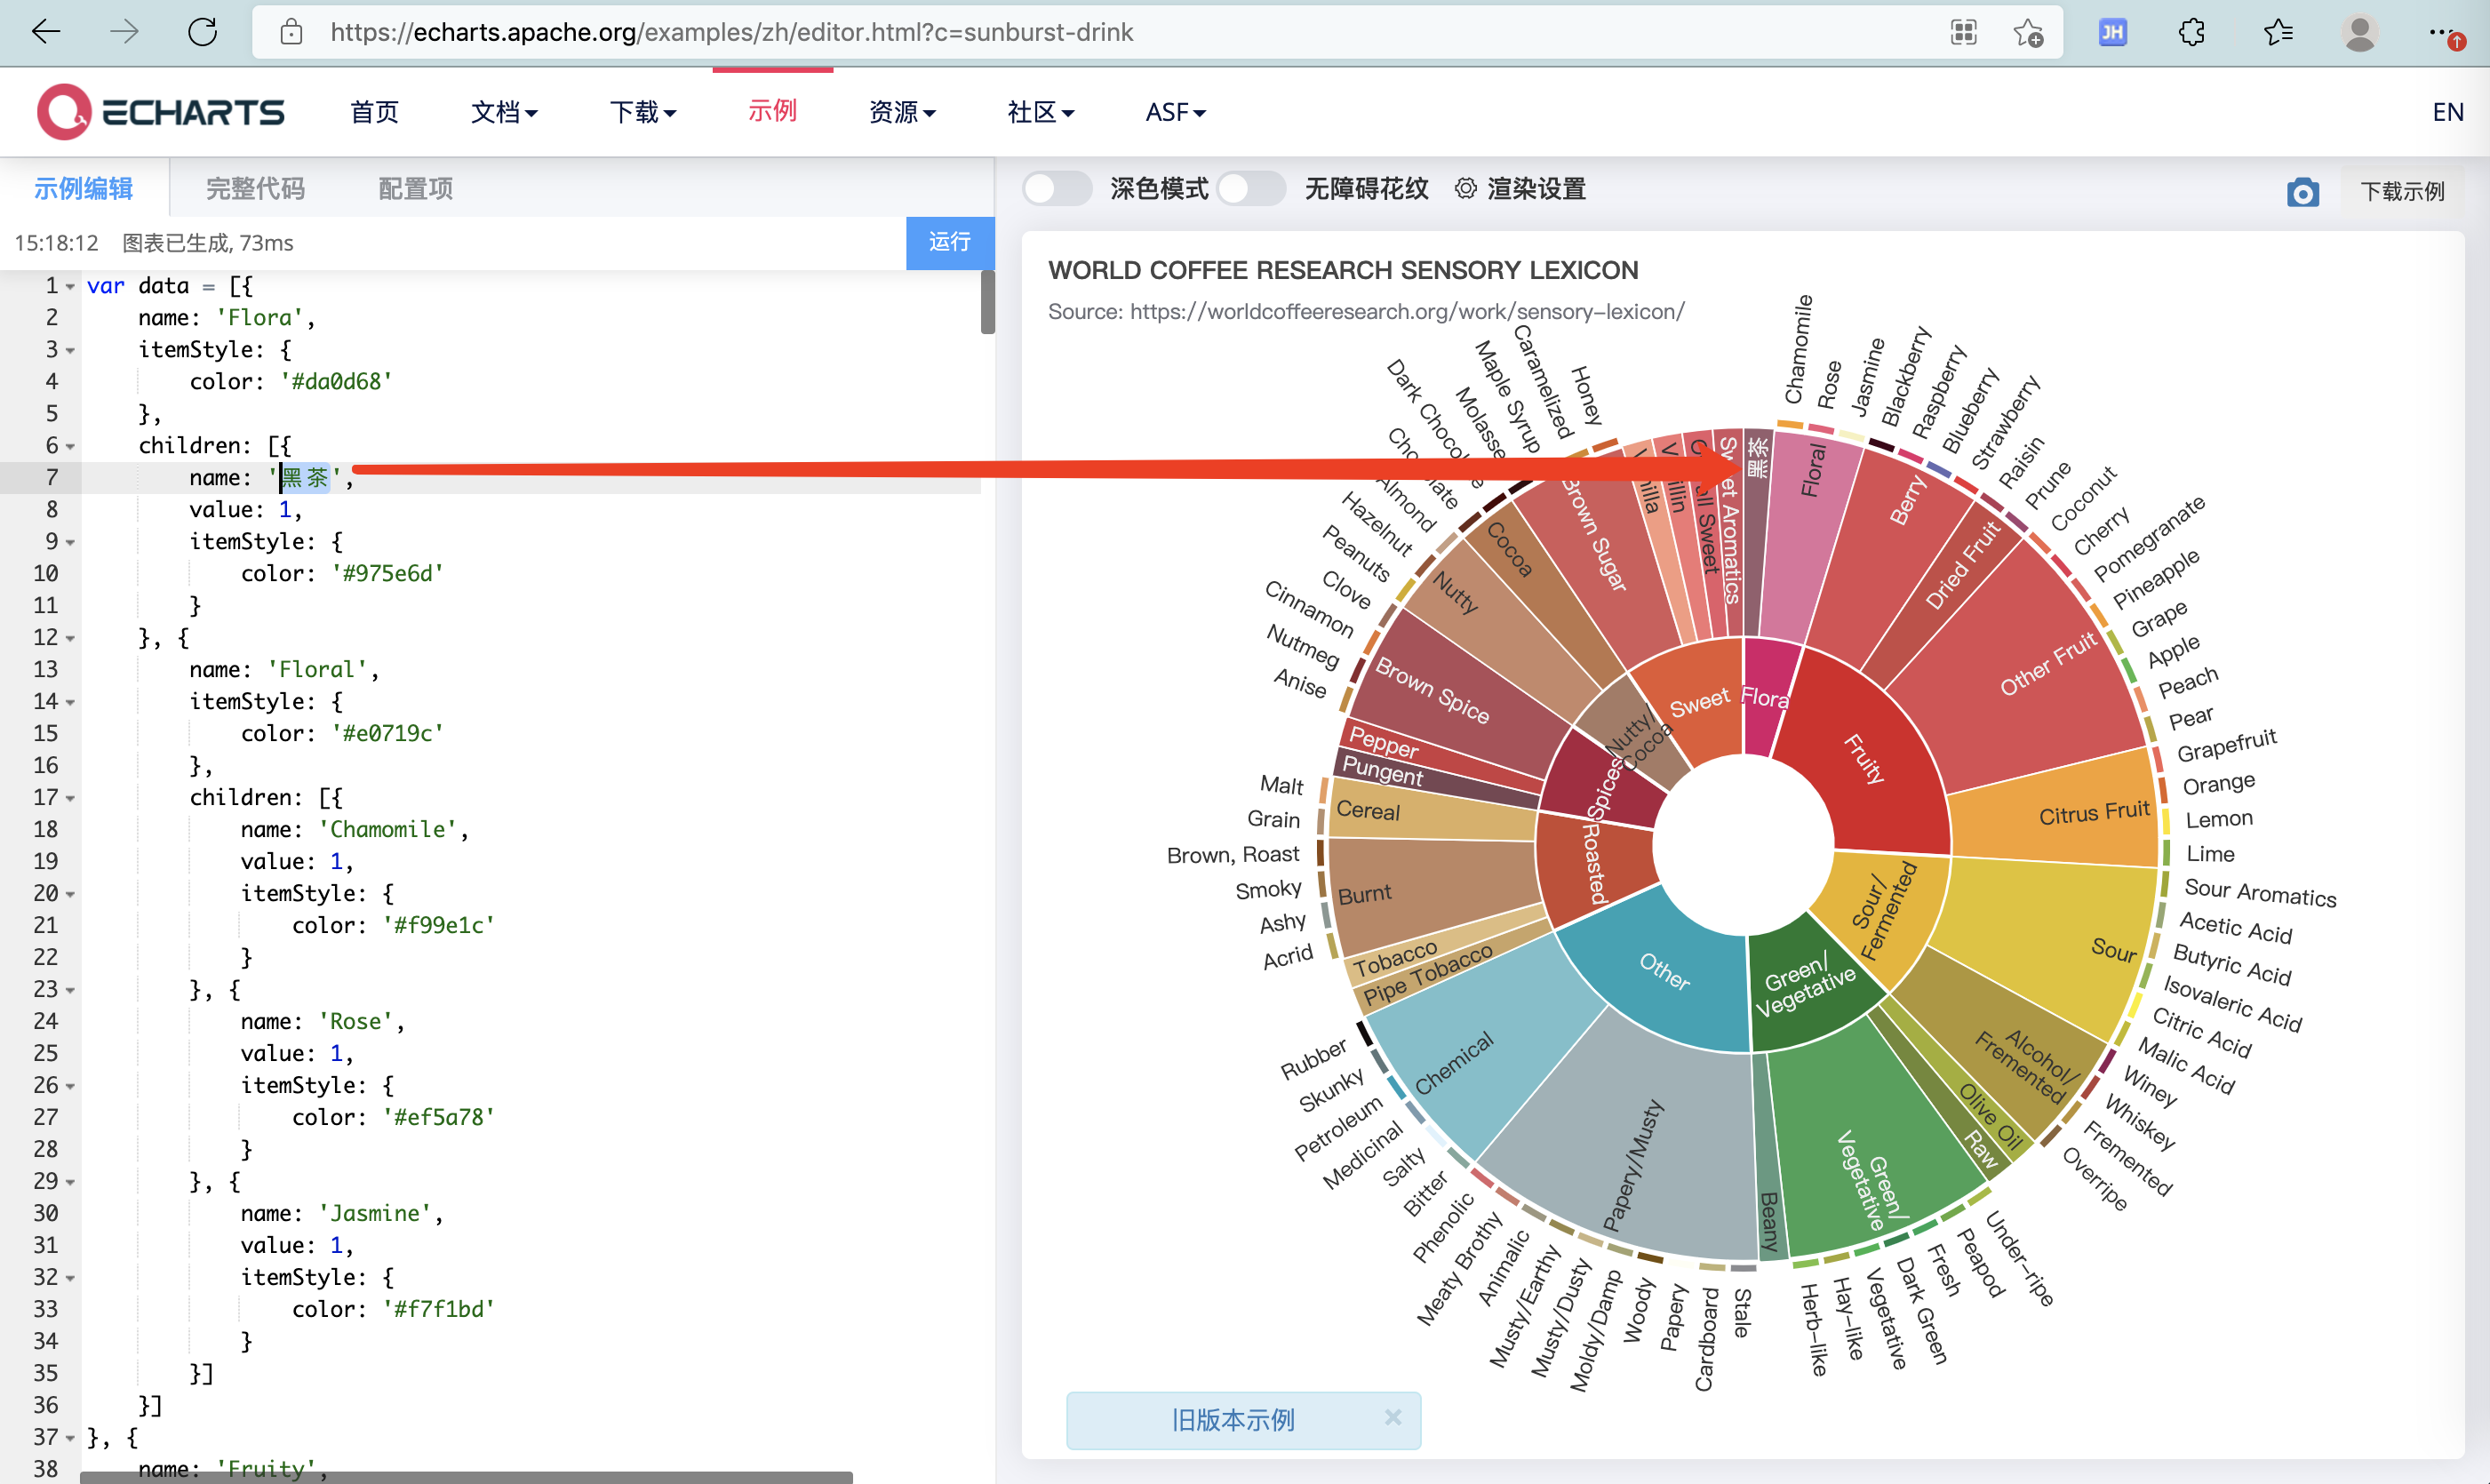Run the code with 运行 button

949,242
